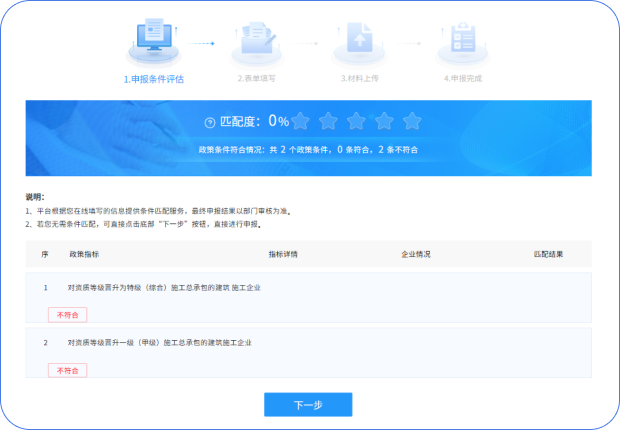
Task: Click the 政策指标 column header
Action: point(84,254)
